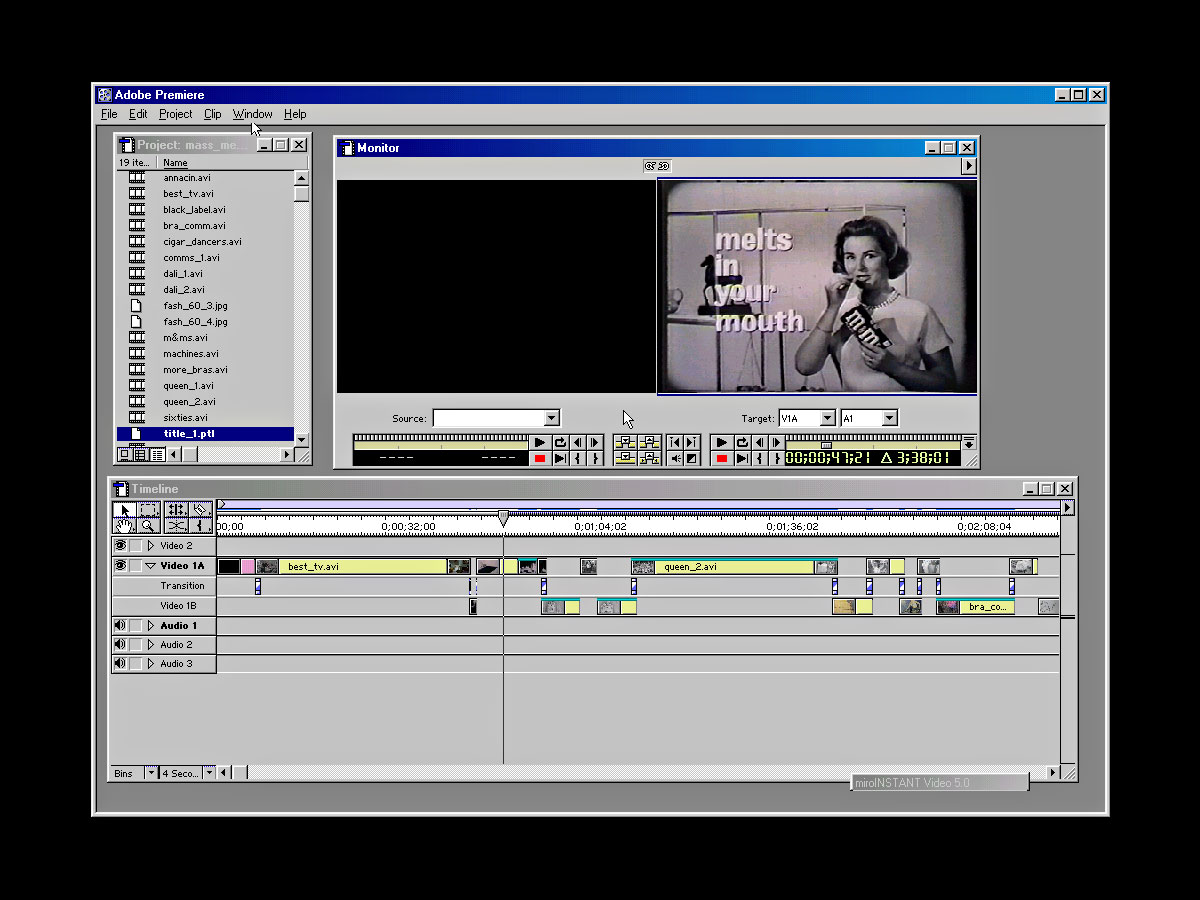
Task: Toggle the lock box on Audio 3
Action: coord(136,664)
